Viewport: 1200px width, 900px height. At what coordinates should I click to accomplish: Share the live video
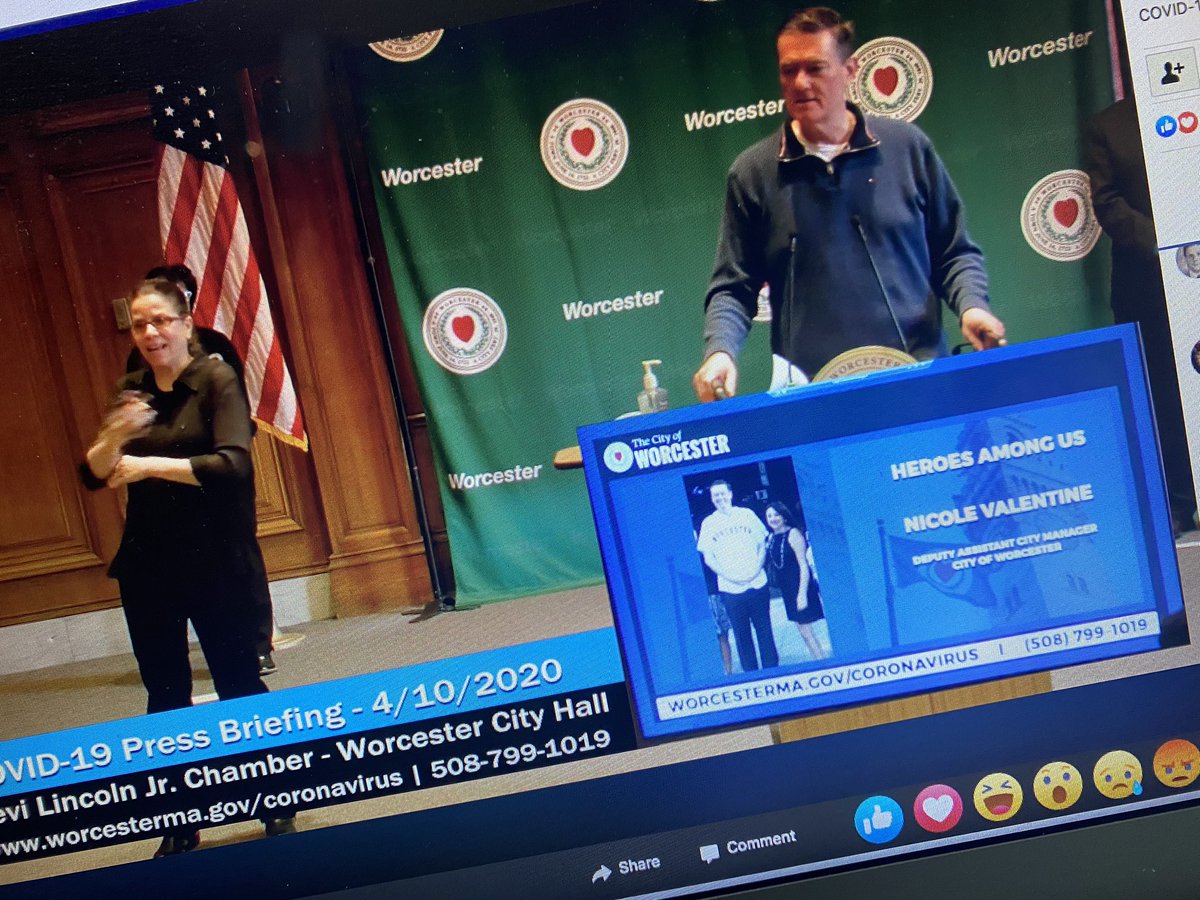coord(626,868)
